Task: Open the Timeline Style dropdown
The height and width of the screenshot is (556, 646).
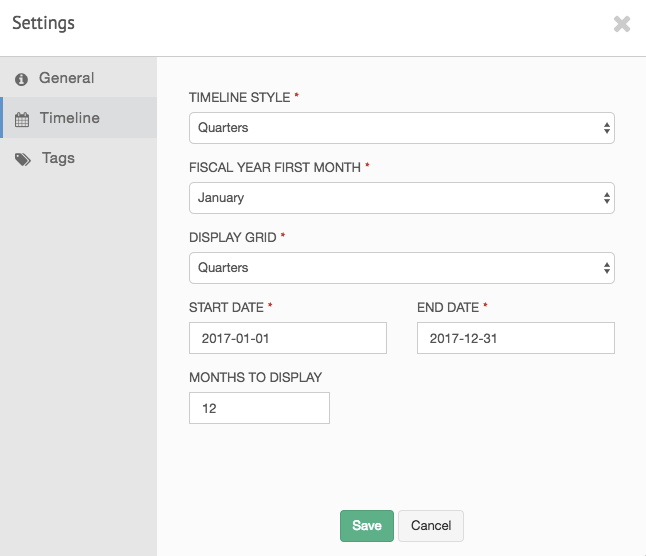Action: click(400, 128)
